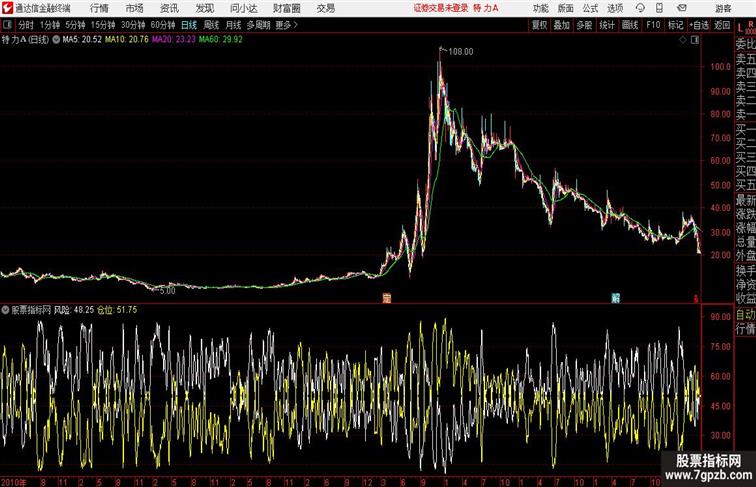756x487 pixels.
Task: Click the 复权 toolbar button
Action: (540, 25)
